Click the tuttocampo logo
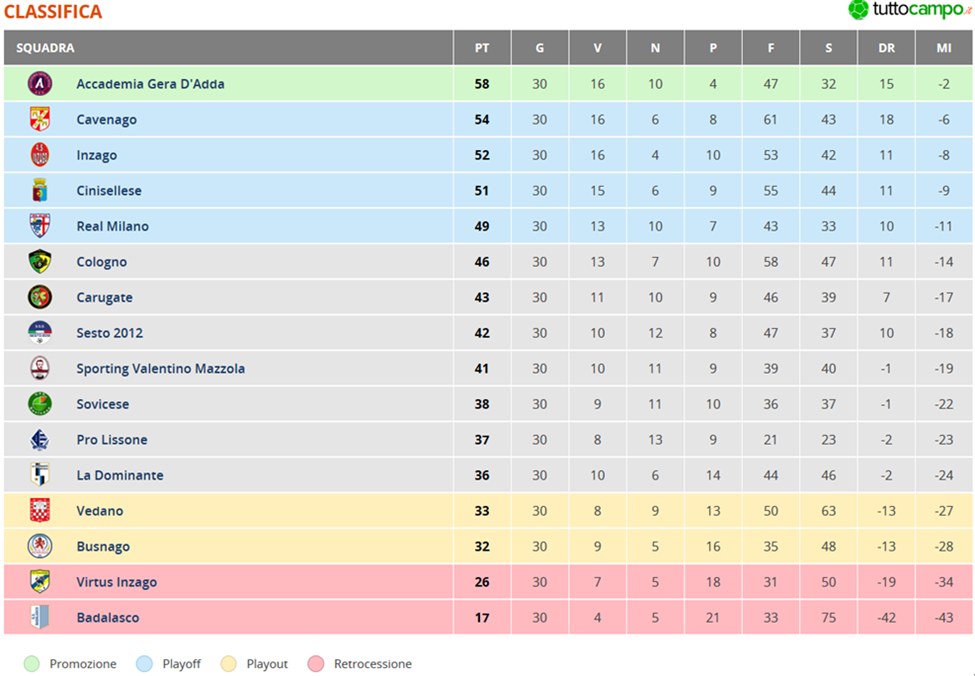The image size is (975, 676). point(909,10)
